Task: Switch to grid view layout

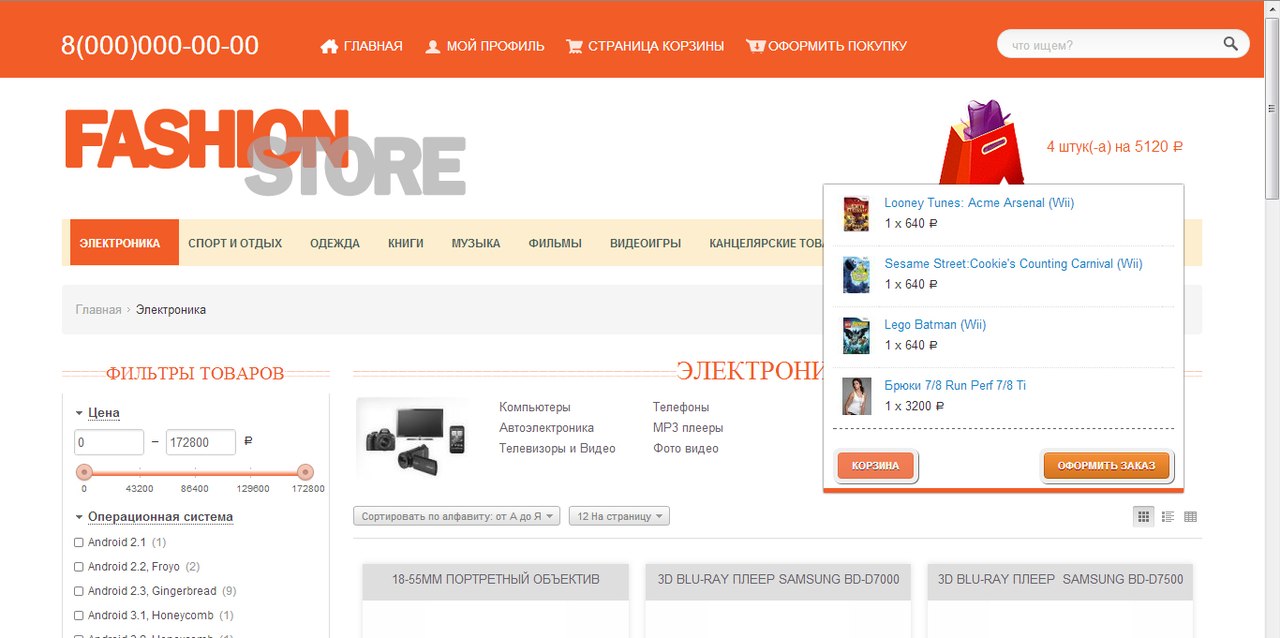Action: [1143, 516]
